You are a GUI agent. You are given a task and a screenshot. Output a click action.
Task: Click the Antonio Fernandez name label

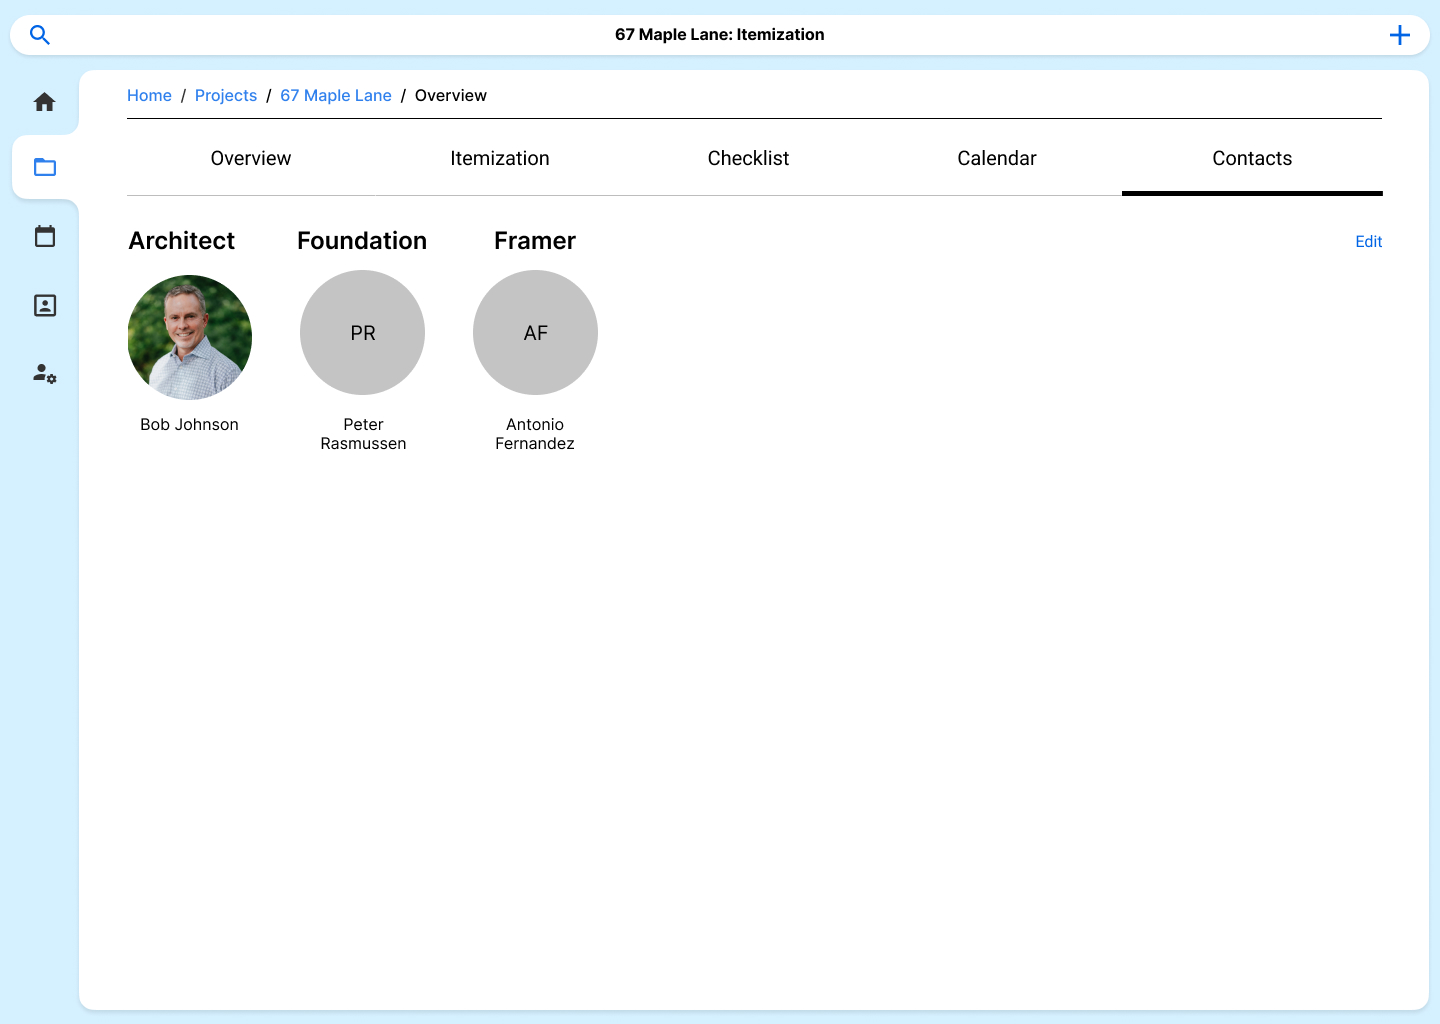(x=535, y=434)
